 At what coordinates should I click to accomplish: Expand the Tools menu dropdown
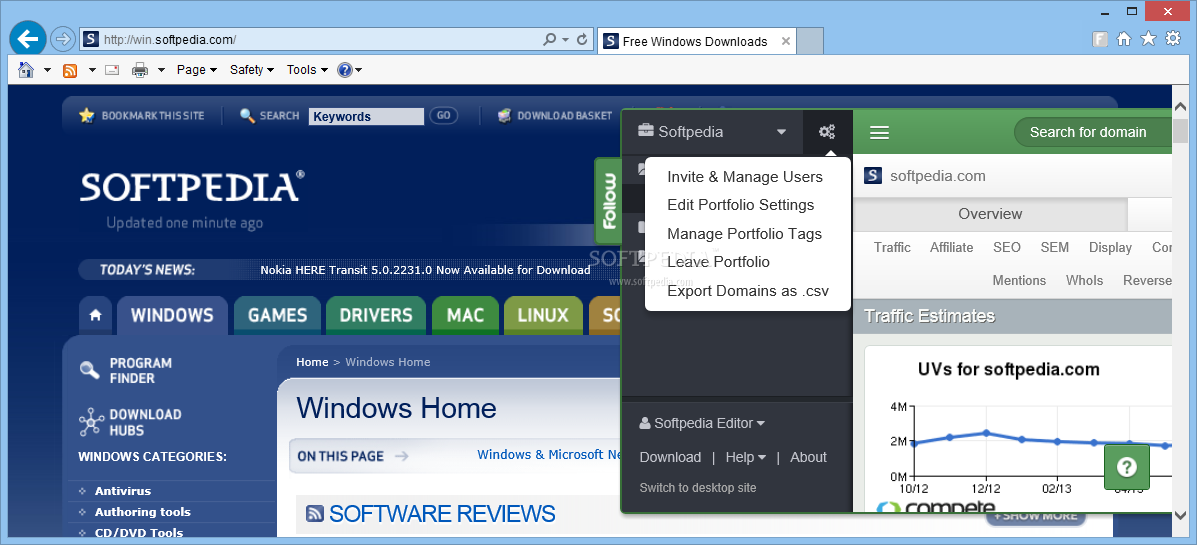308,69
